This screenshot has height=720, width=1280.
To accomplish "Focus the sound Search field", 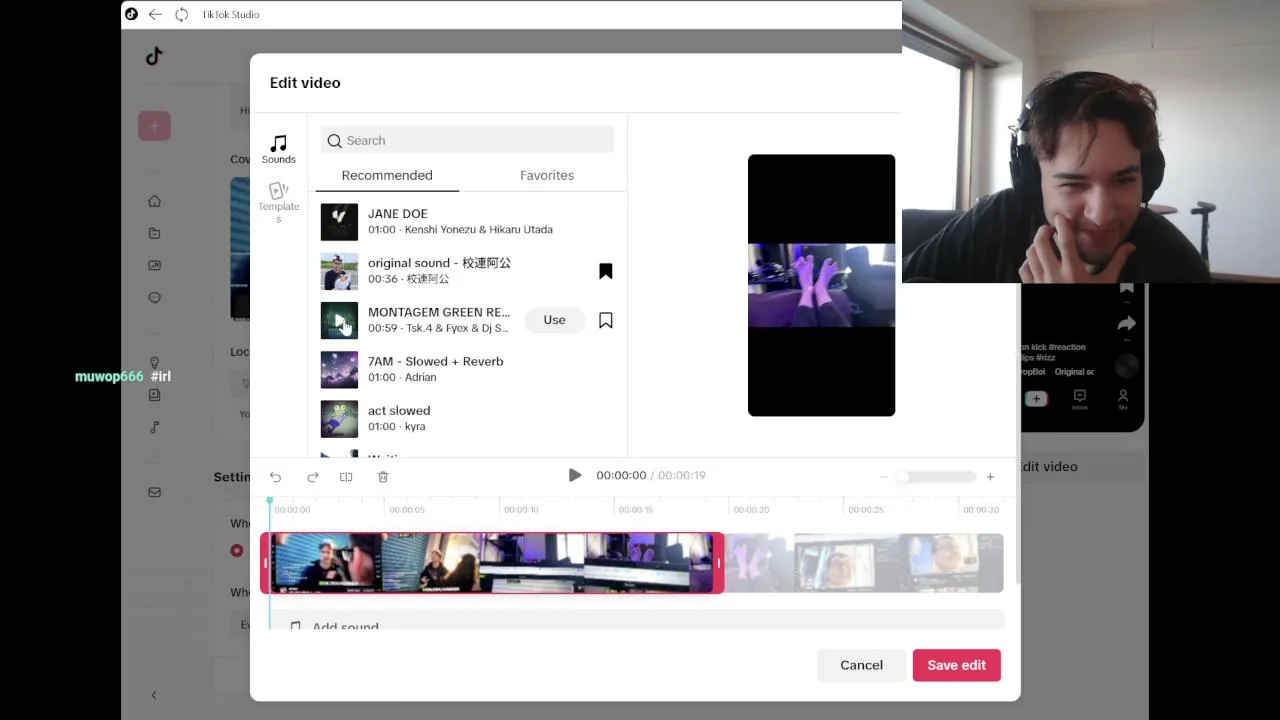I will pos(467,141).
